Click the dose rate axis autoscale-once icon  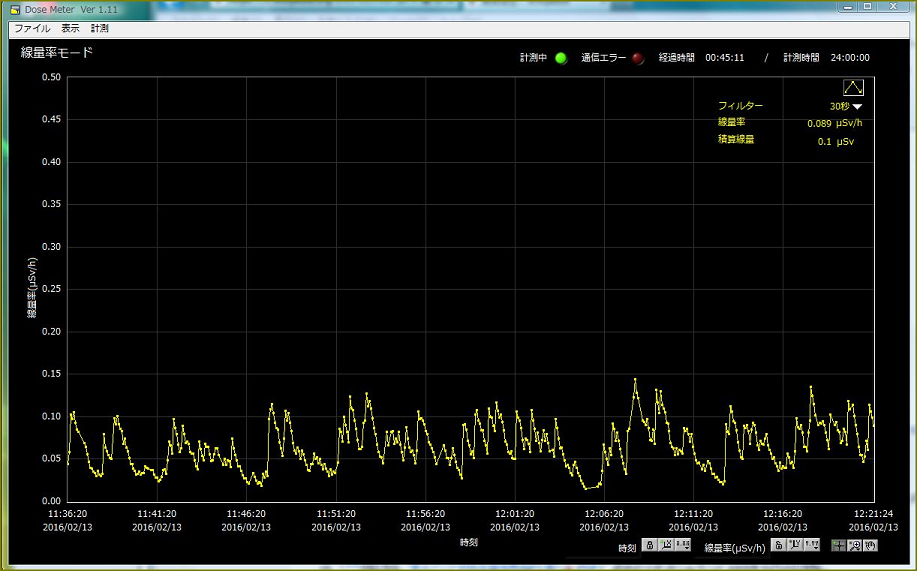(795, 545)
